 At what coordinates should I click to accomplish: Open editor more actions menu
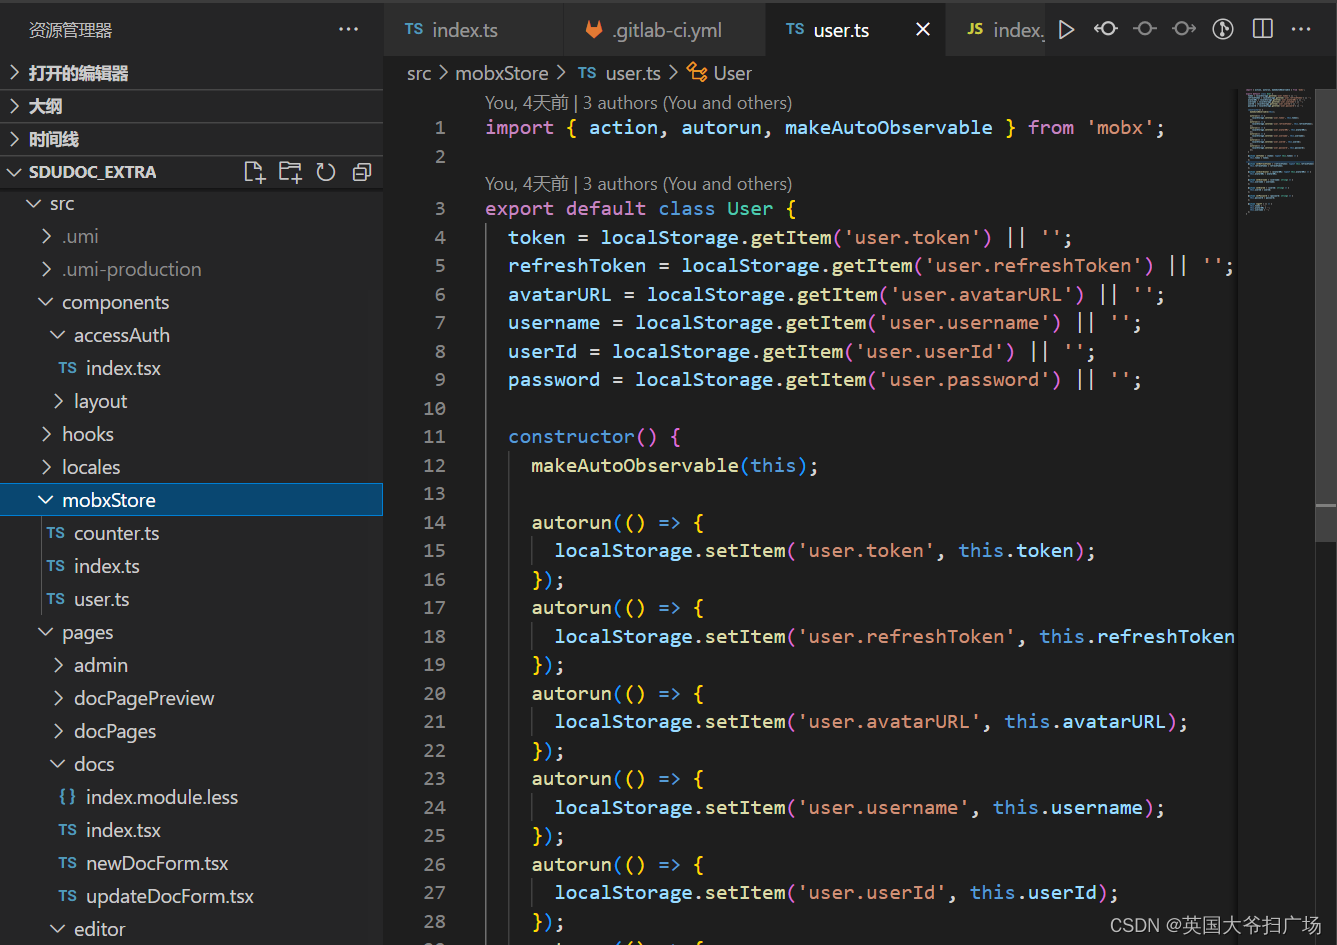pos(1301,29)
